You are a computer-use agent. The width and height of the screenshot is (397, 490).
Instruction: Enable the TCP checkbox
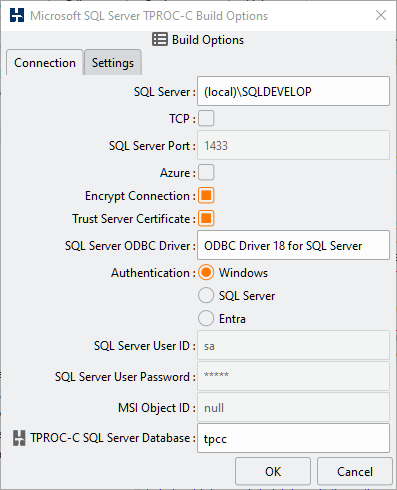tap(206, 119)
